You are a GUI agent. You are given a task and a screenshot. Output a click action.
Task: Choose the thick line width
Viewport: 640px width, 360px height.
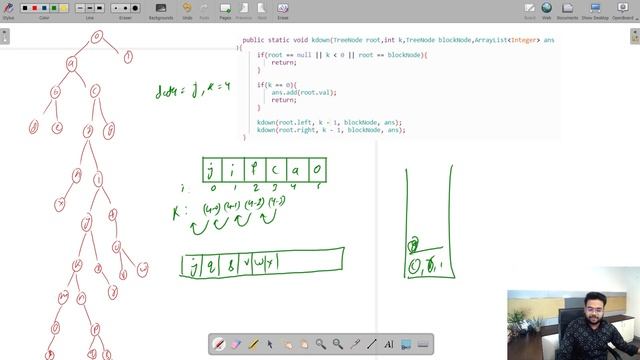point(100,8)
